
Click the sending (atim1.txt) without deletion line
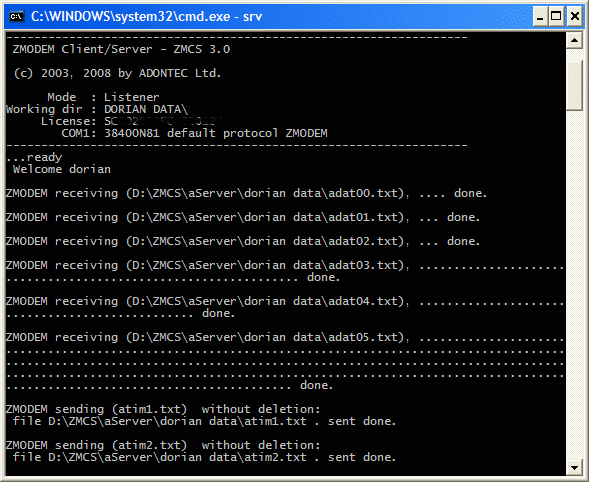pyautogui.click(x=163, y=409)
